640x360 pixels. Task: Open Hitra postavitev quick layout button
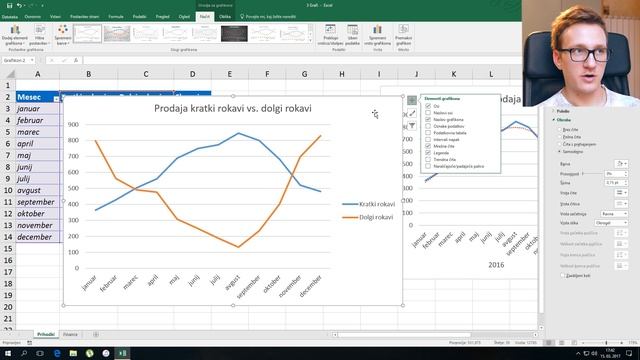pos(39,35)
